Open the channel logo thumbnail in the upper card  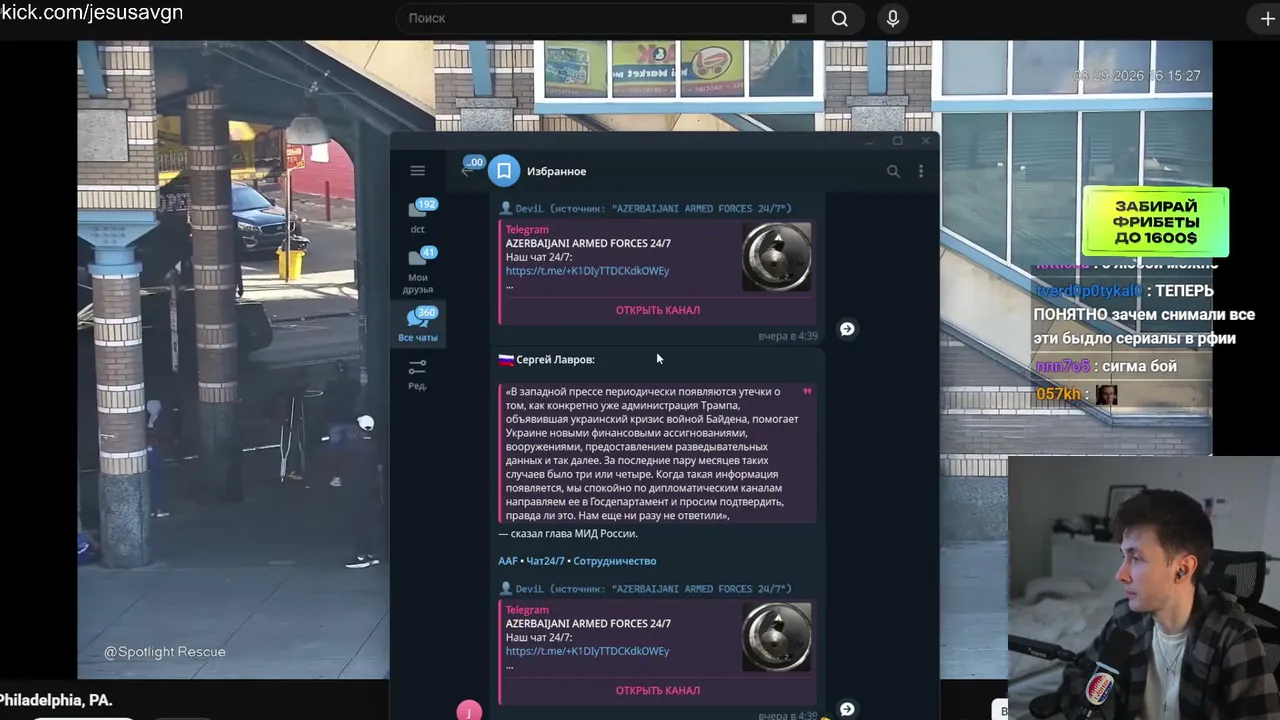coord(777,257)
